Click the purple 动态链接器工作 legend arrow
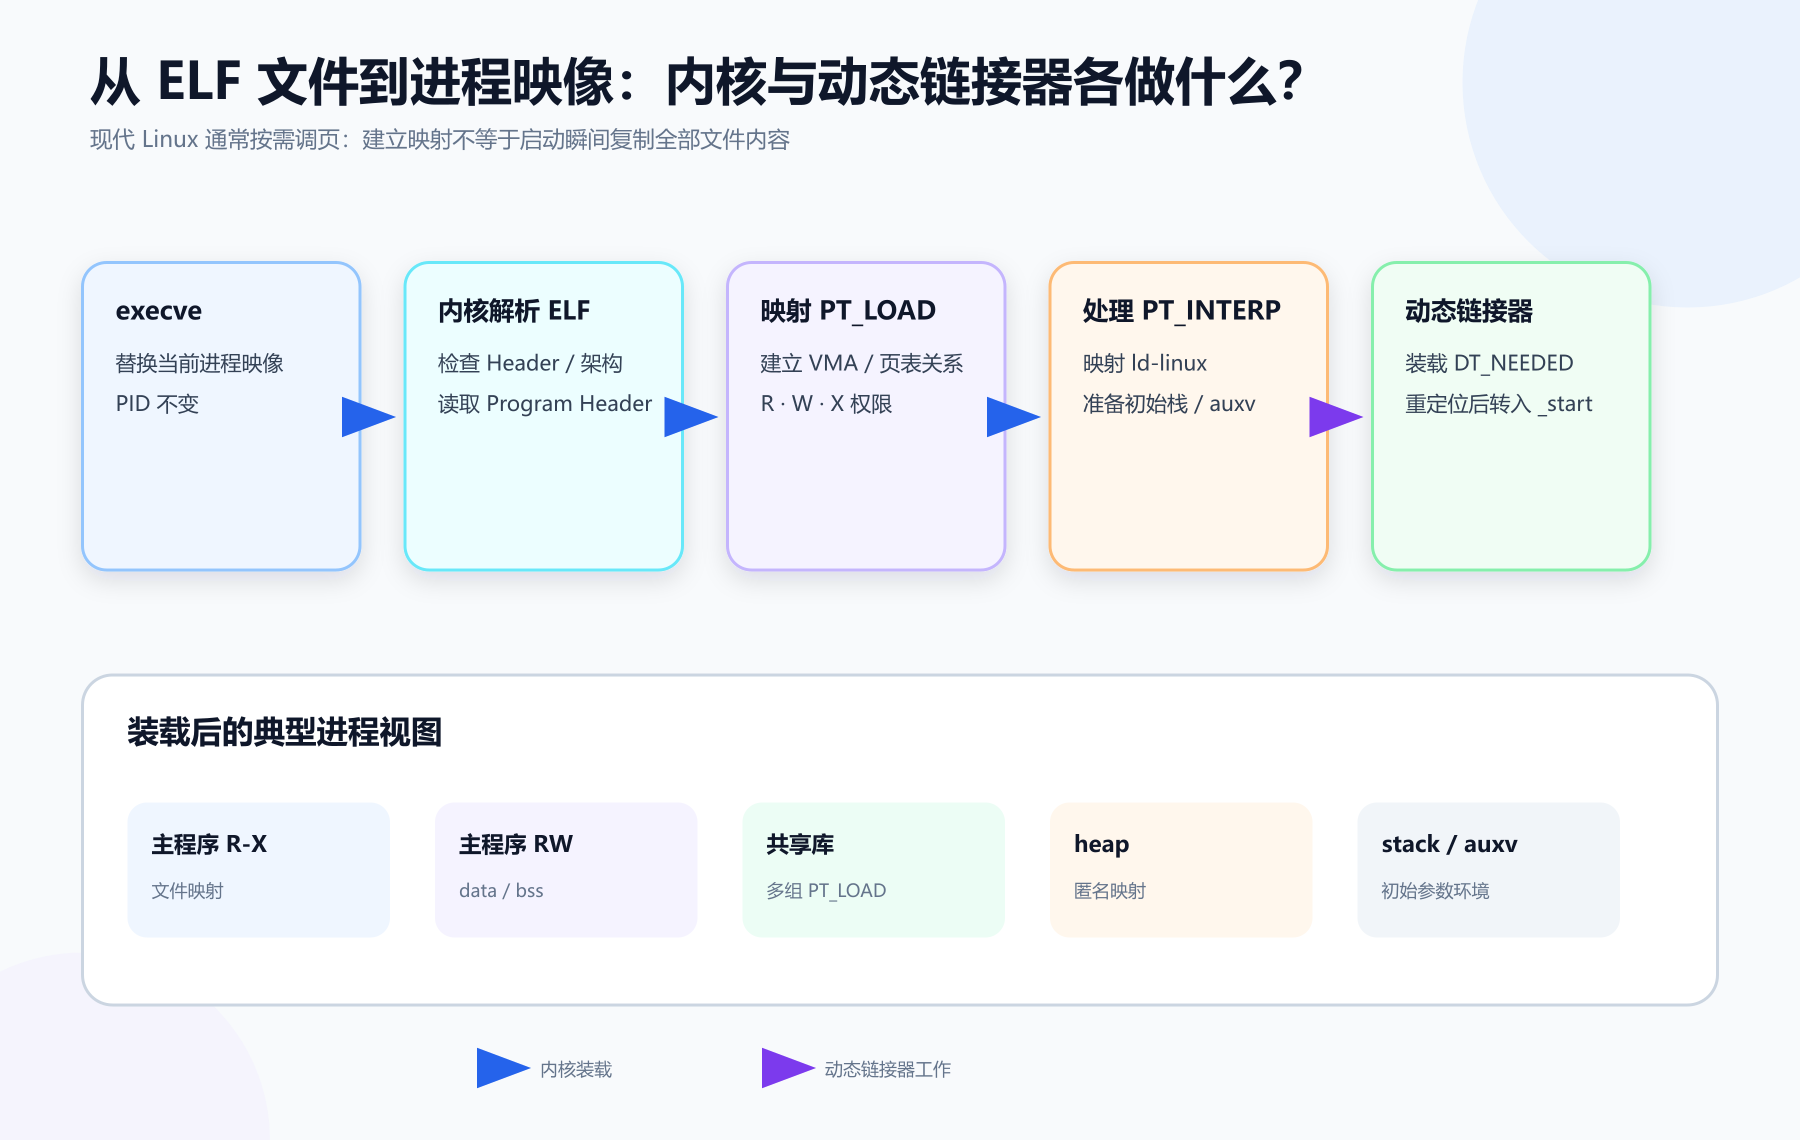Screen dimensions: 1800x1140 click(788, 1068)
